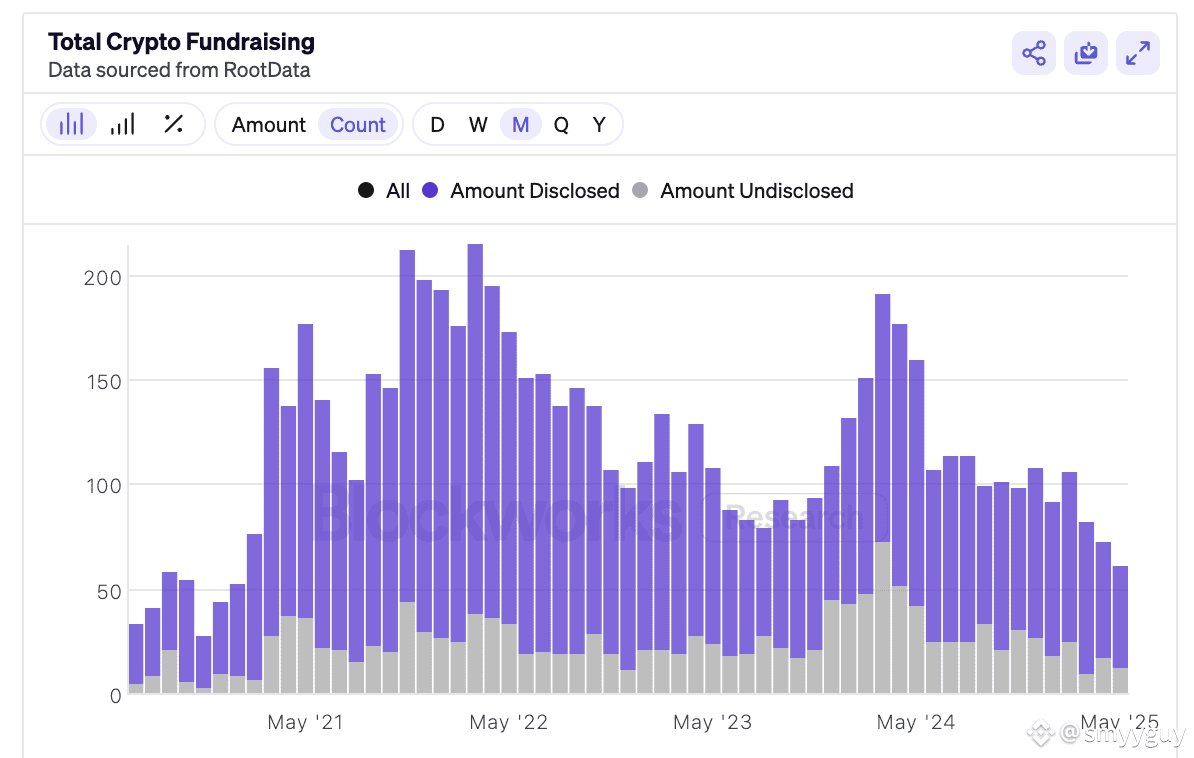The width and height of the screenshot is (1194, 758).
Task: Toggle the All legend series
Action: pos(384,190)
